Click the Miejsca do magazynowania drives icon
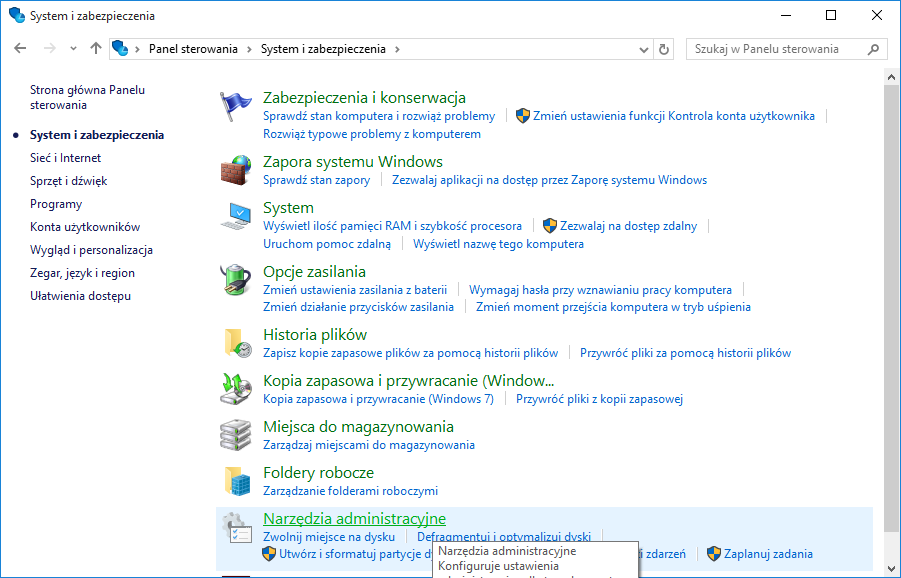901x578 pixels. click(236, 435)
